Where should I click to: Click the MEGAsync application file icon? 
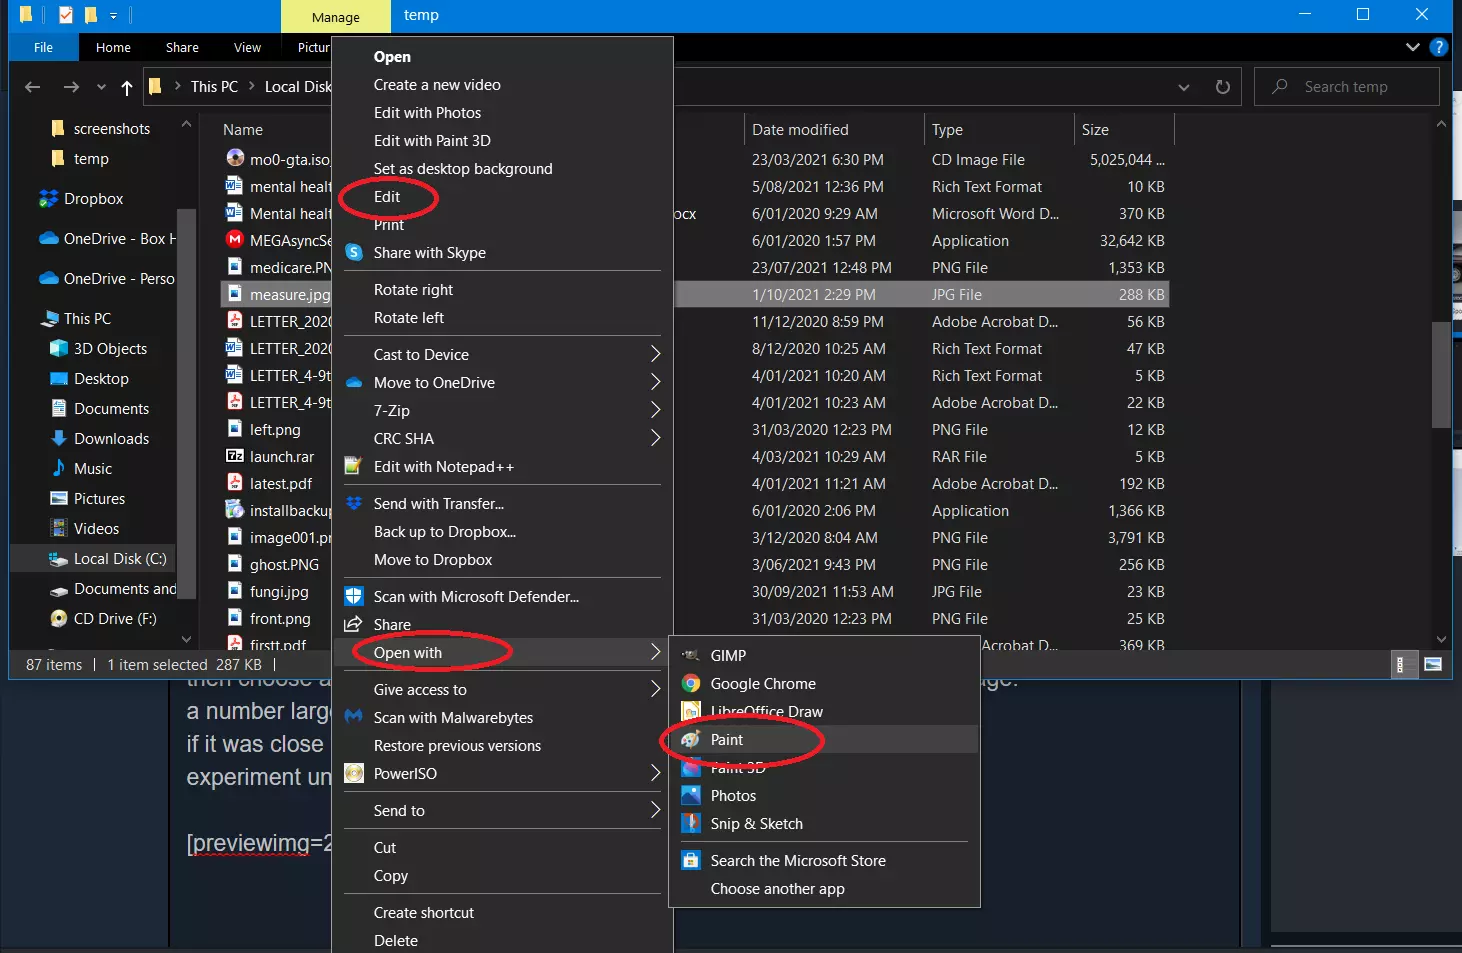235,240
